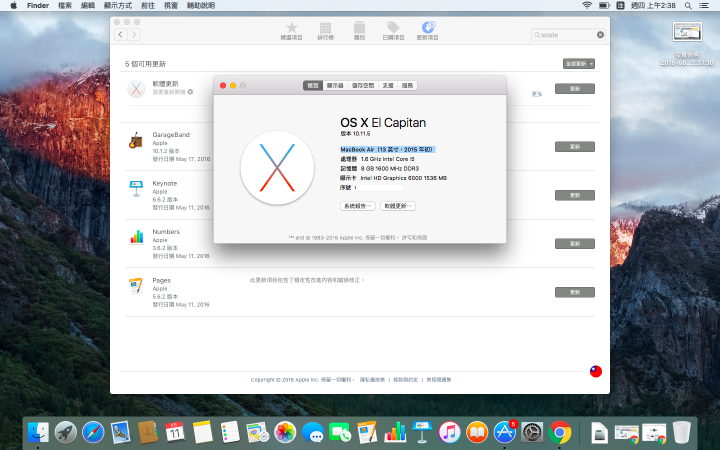The image size is (720, 450).
Task: Open App Store from the Dock
Action: tap(505, 432)
